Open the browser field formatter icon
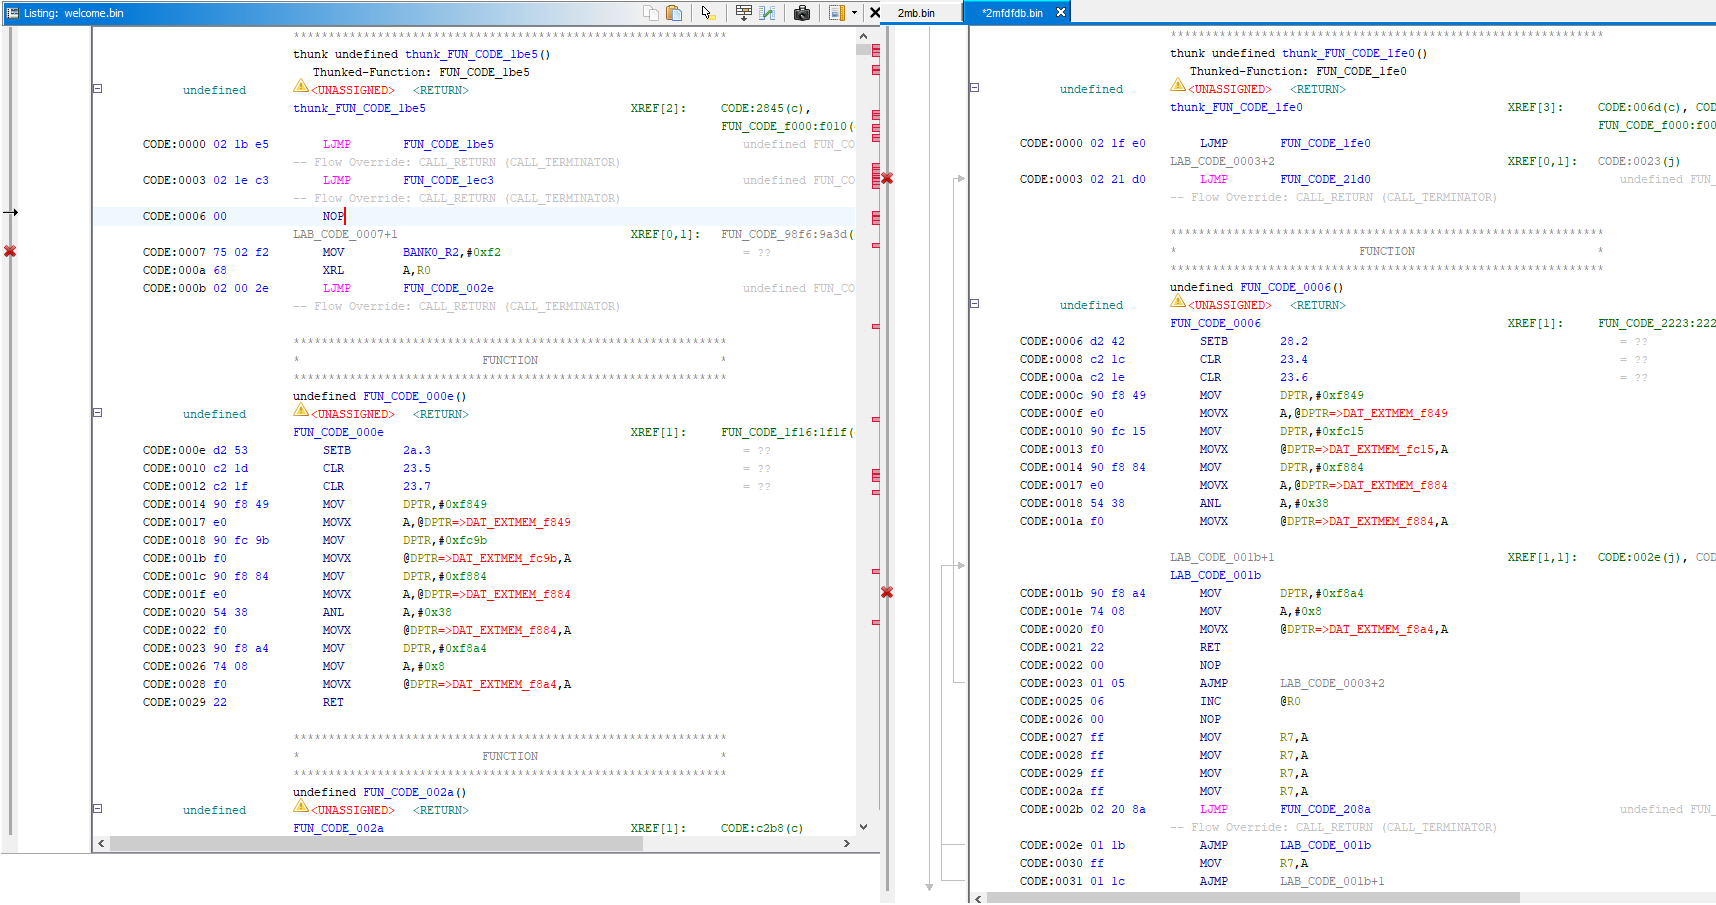Screen dimensions: 1716x905 (744, 13)
